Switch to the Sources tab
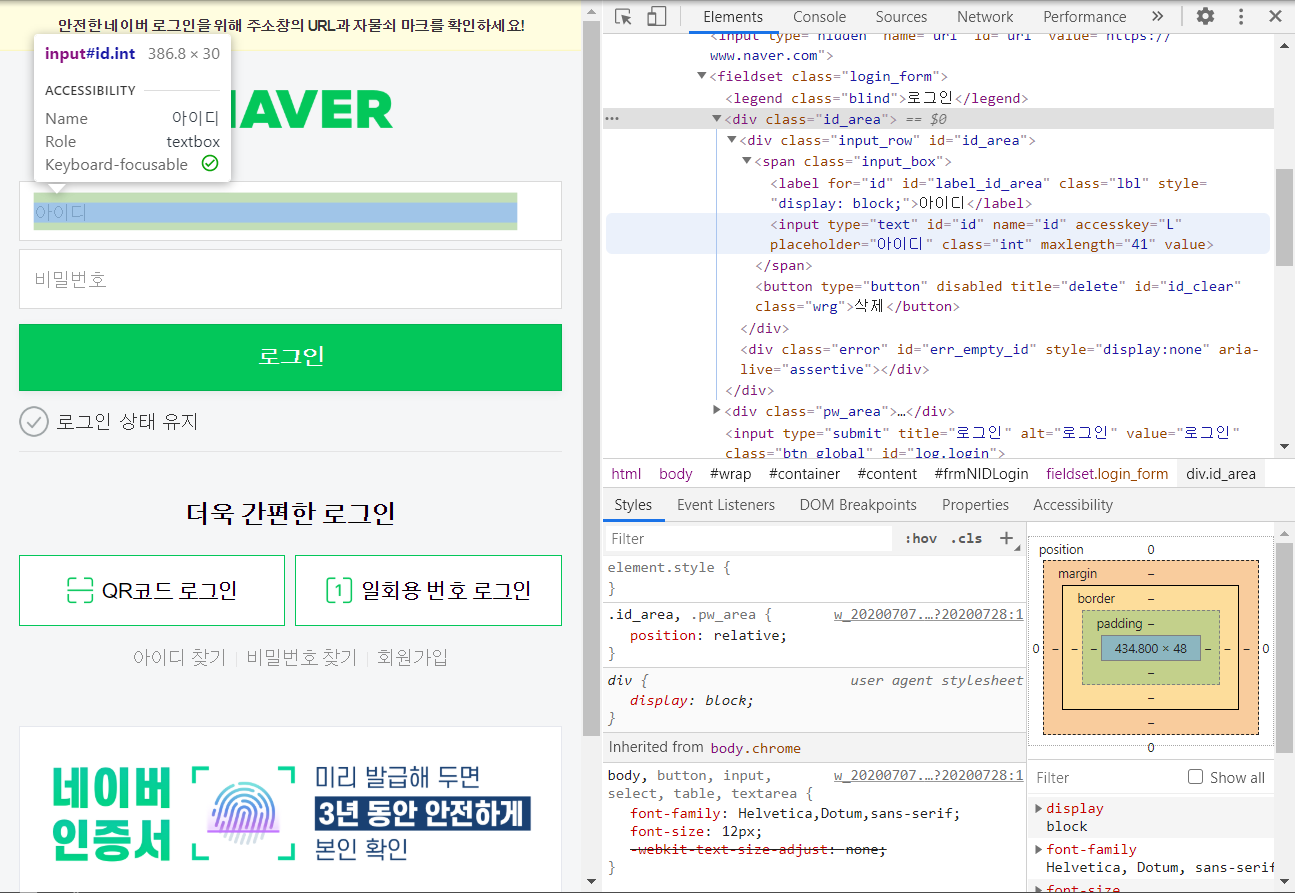This screenshot has height=893, width=1295. coord(901,17)
